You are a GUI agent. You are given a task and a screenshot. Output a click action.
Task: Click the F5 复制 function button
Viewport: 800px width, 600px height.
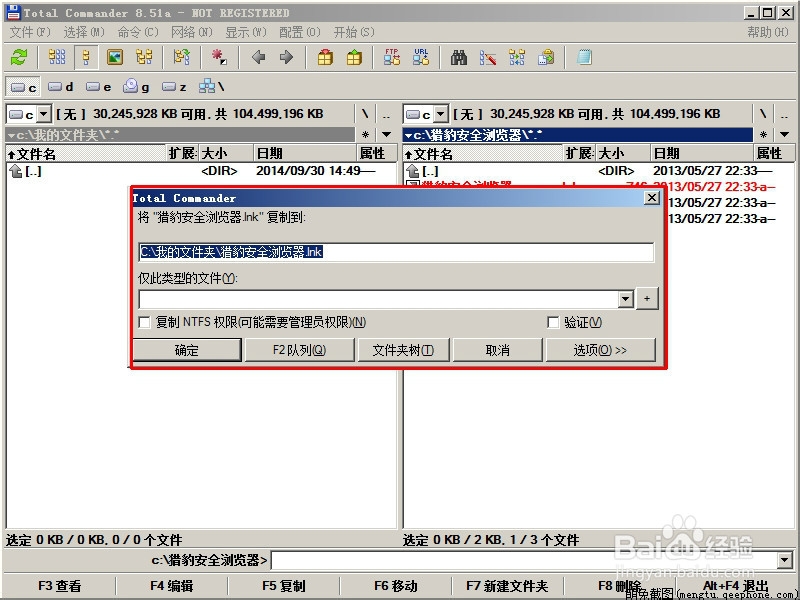[x=284, y=586]
